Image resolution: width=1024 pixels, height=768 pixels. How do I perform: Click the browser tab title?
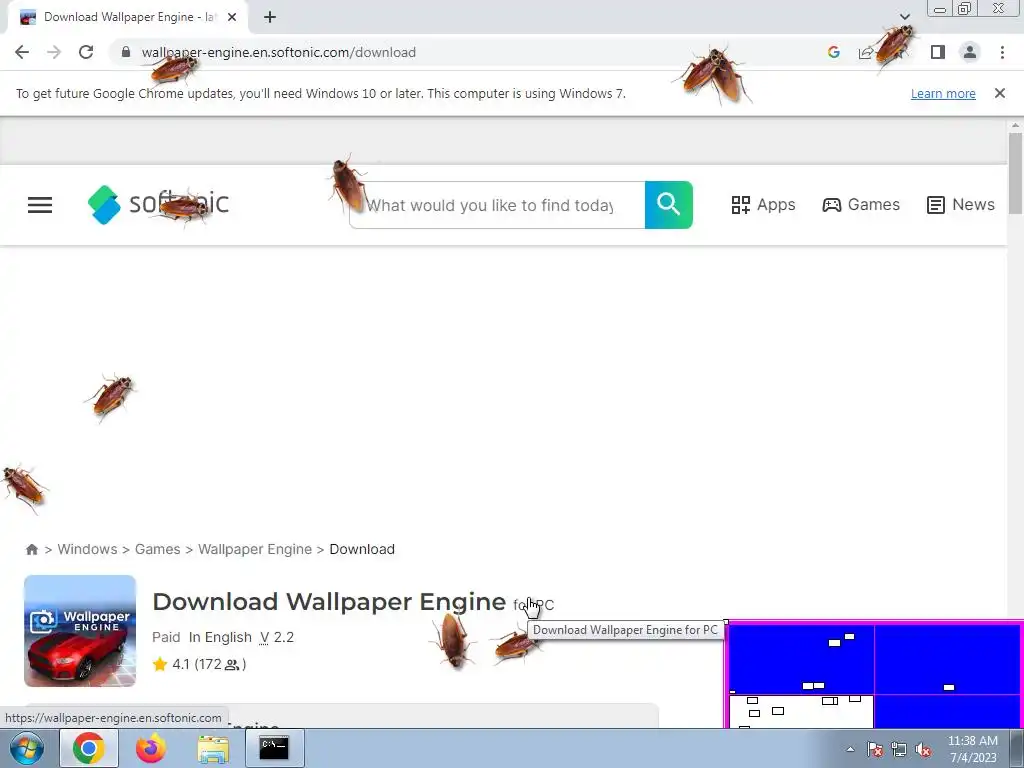[129, 17]
